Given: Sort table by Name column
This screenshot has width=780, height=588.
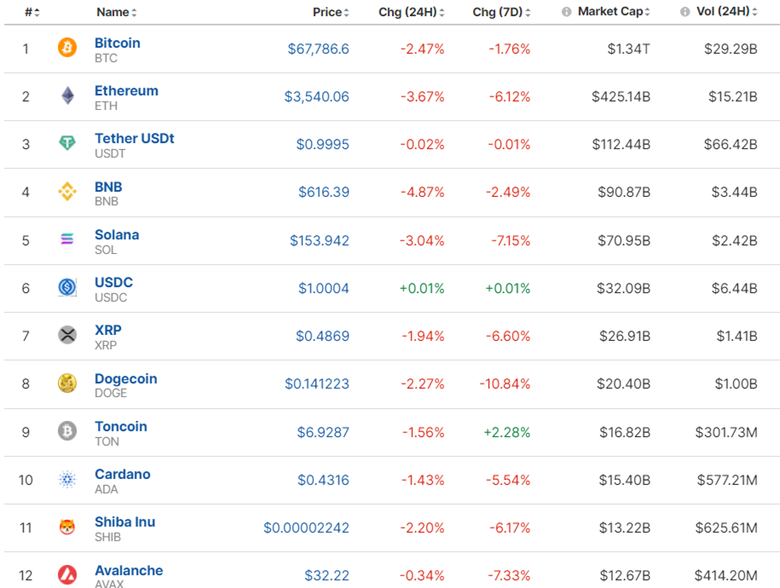Looking at the screenshot, I should tap(116, 12).
